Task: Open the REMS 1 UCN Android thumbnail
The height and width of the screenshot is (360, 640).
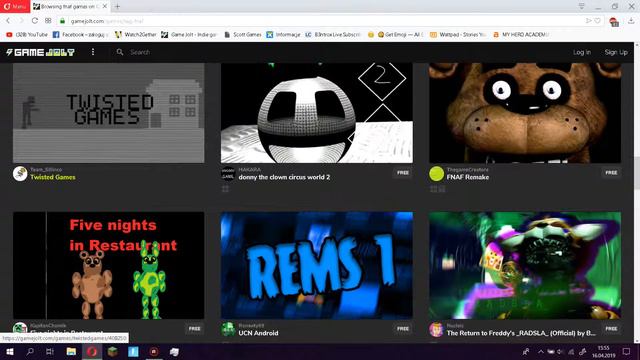Action: tap(317, 265)
